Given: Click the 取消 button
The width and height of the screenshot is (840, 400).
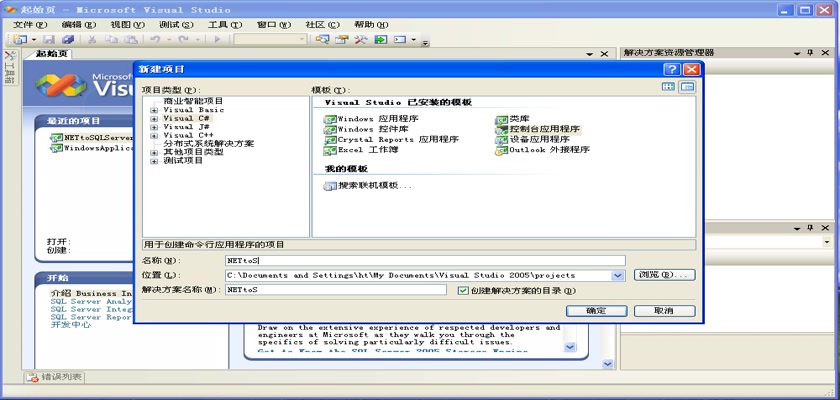Looking at the screenshot, I should 664,311.
